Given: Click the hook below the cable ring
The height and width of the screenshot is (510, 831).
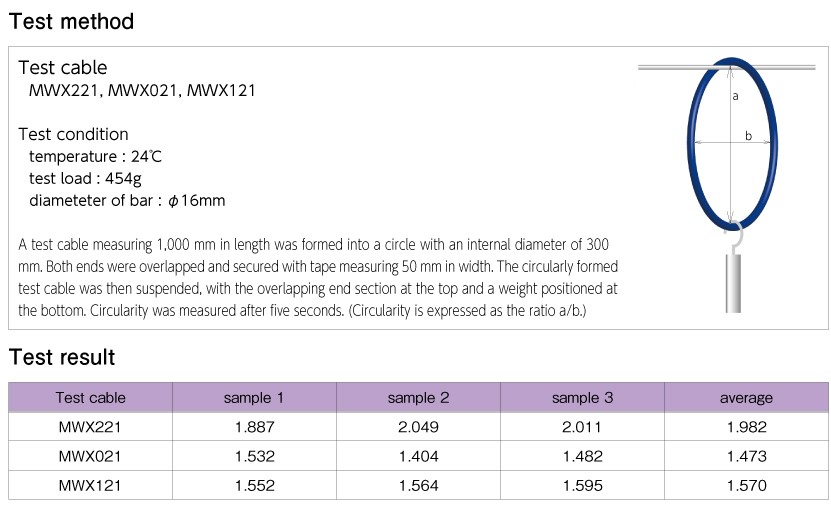Looking at the screenshot, I should (x=737, y=237).
